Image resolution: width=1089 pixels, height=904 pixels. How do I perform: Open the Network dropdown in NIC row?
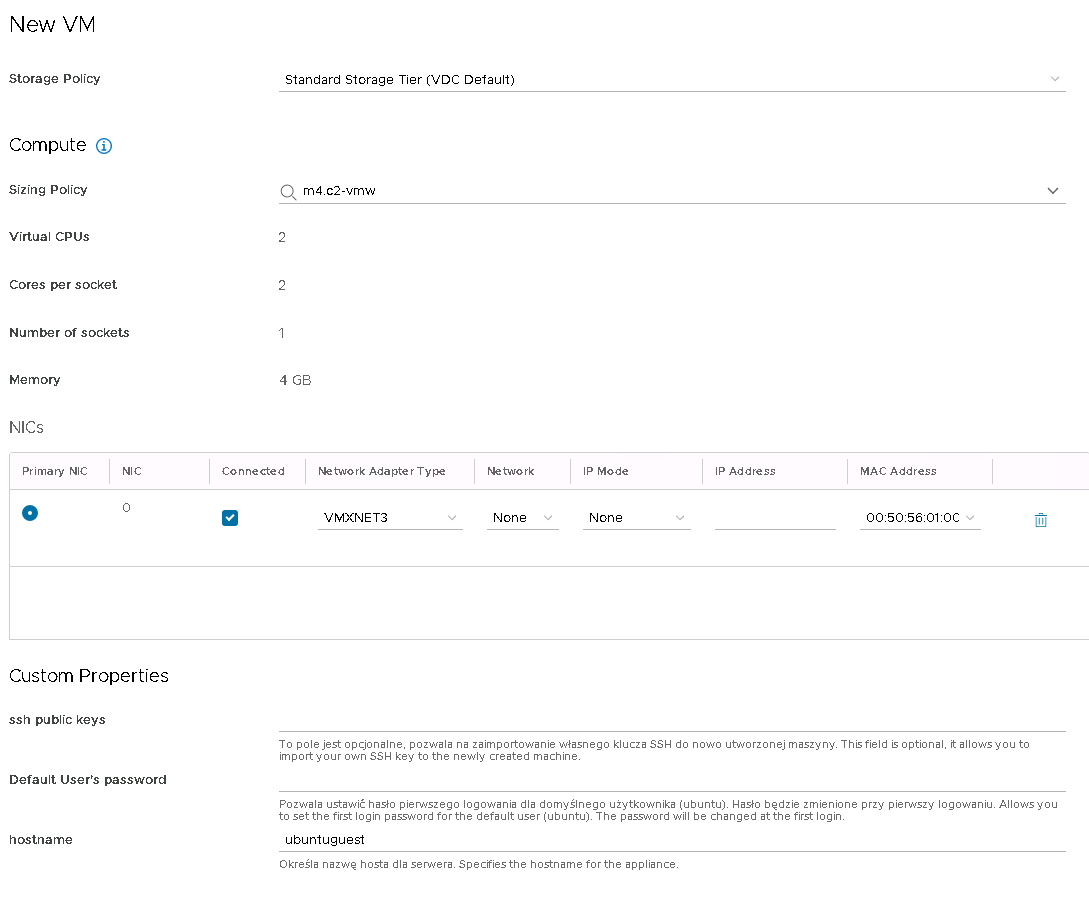[x=522, y=518]
